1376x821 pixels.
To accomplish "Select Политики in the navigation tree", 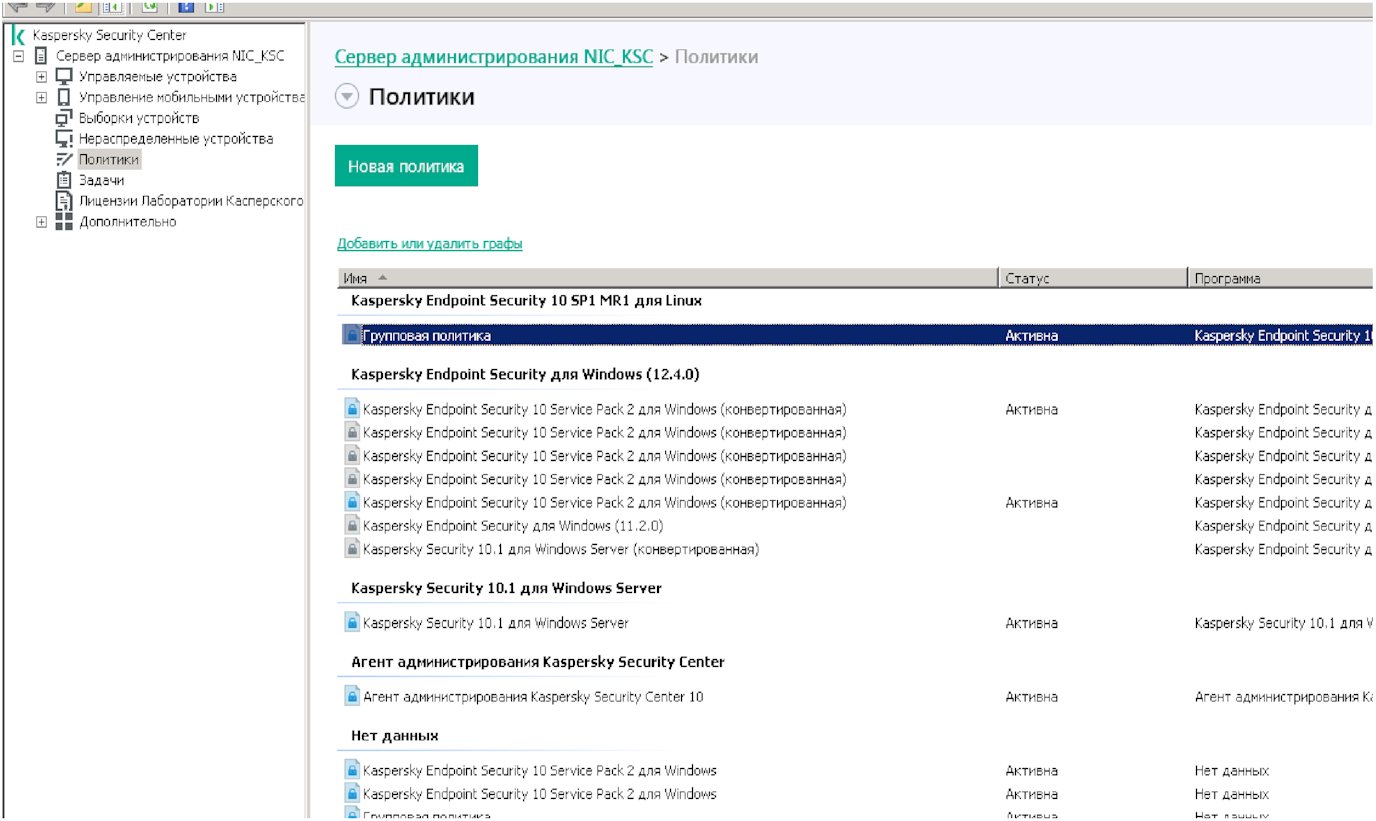I will tap(109, 160).
